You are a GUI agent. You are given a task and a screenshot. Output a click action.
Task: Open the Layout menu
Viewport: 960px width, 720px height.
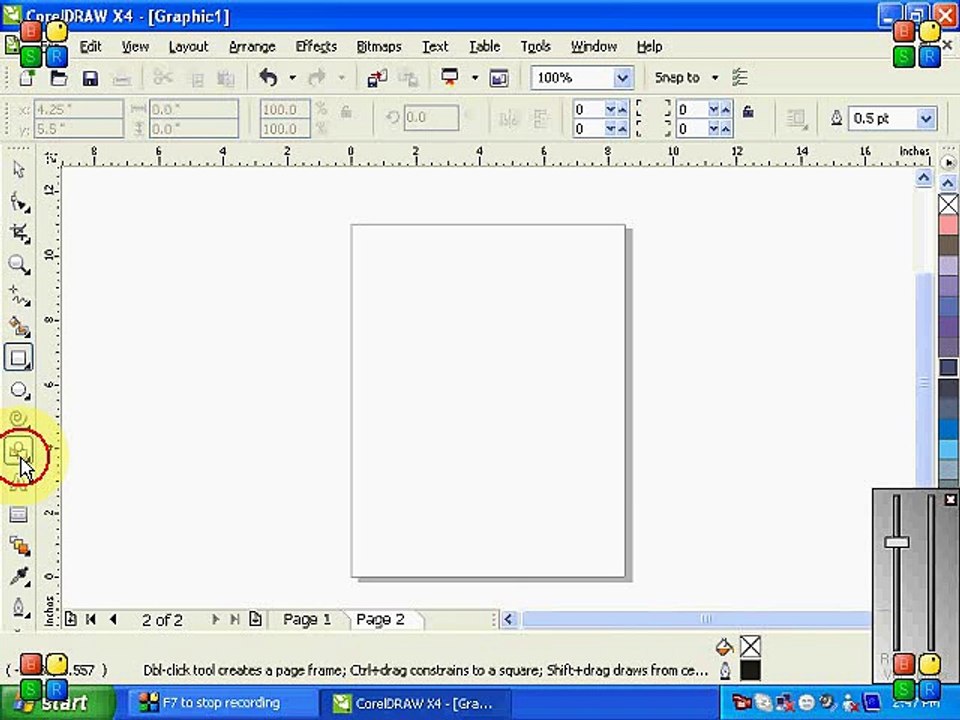189,47
